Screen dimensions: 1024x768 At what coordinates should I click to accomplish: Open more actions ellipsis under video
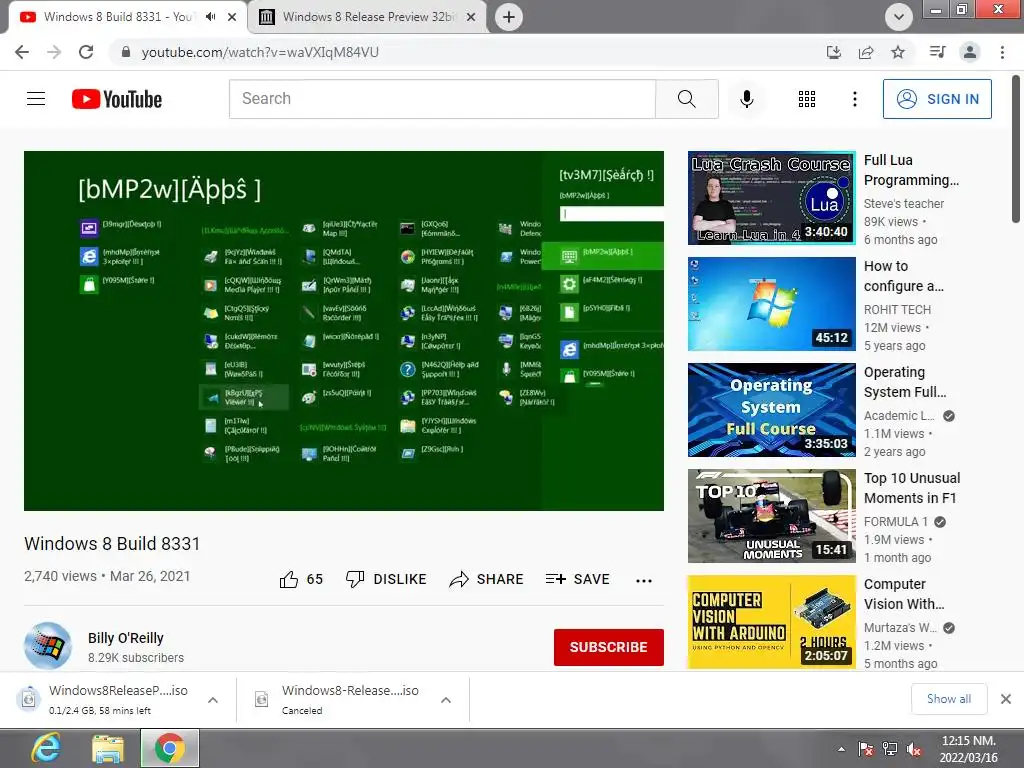click(x=644, y=581)
